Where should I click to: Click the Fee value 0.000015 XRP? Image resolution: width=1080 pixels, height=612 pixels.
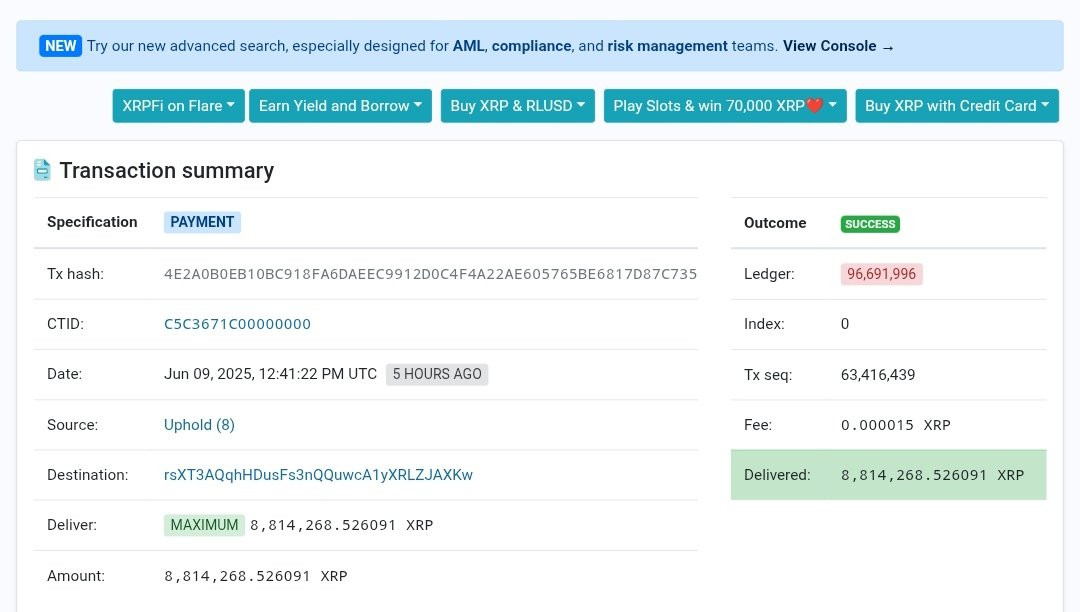tap(895, 425)
